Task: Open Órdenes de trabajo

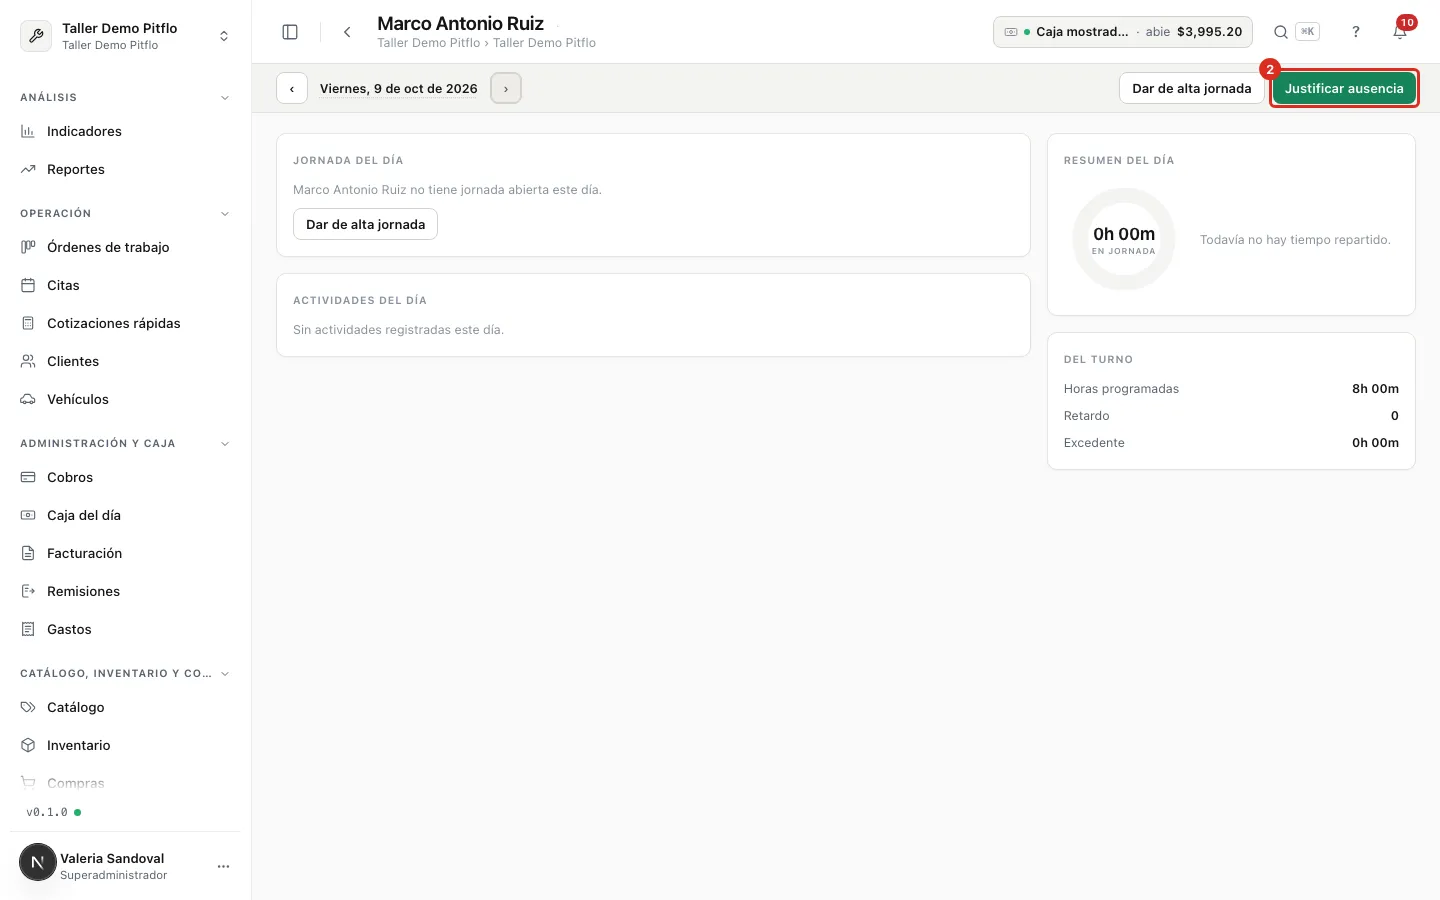Action: 125,247
